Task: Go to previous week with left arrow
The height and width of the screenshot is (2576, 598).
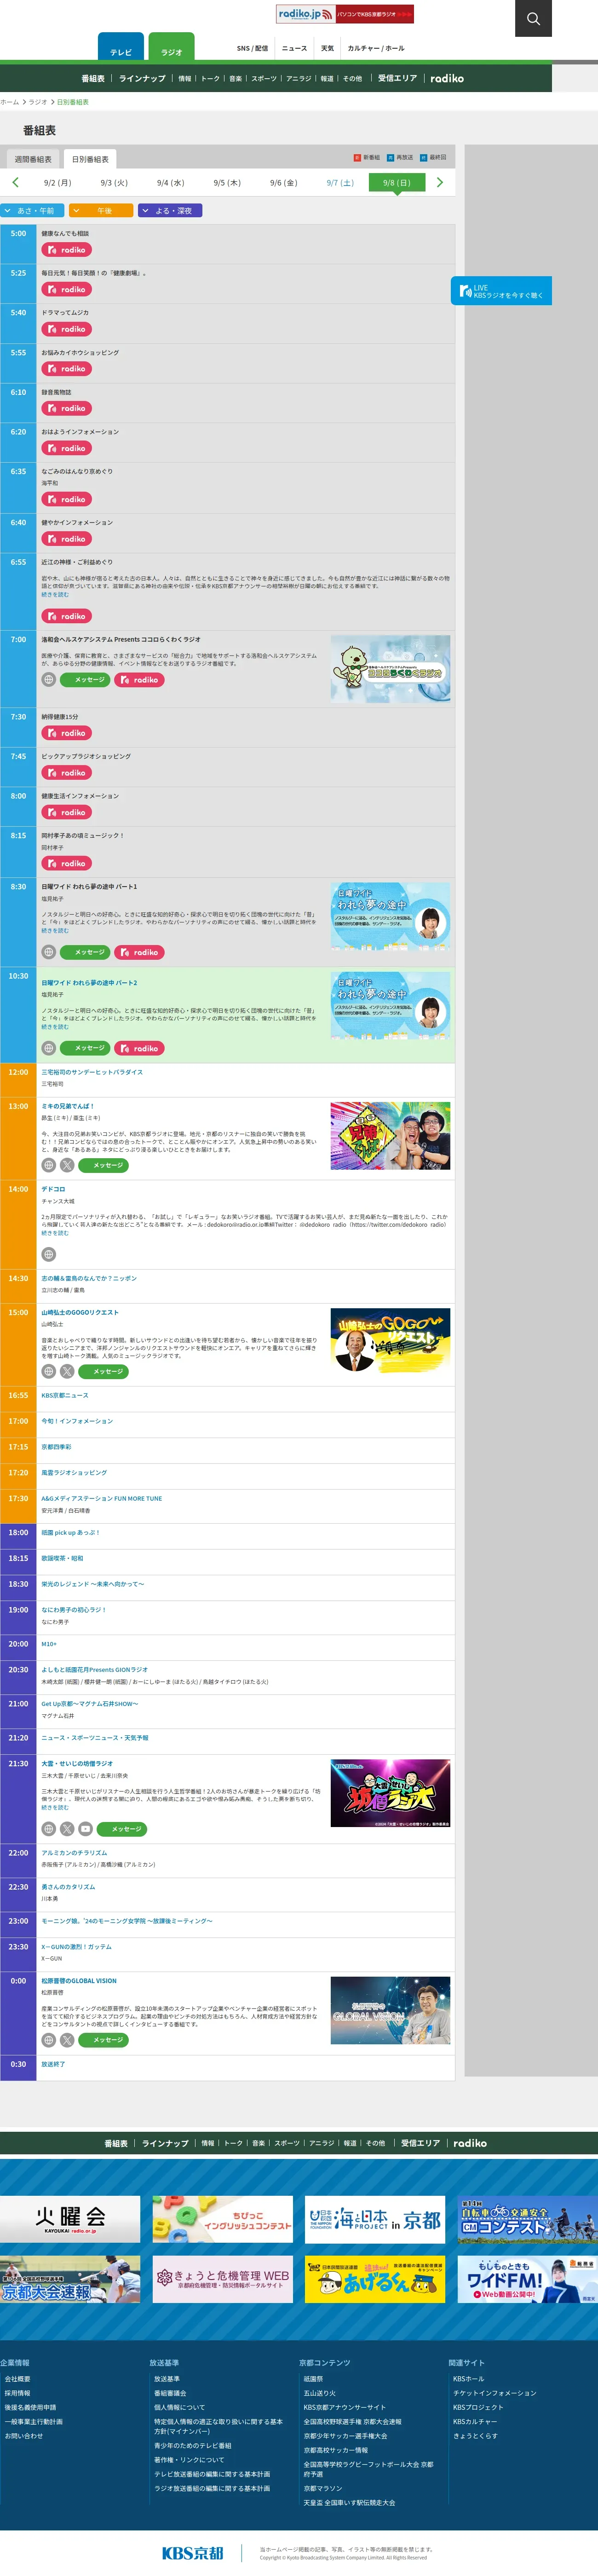Action: tap(15, 182)
